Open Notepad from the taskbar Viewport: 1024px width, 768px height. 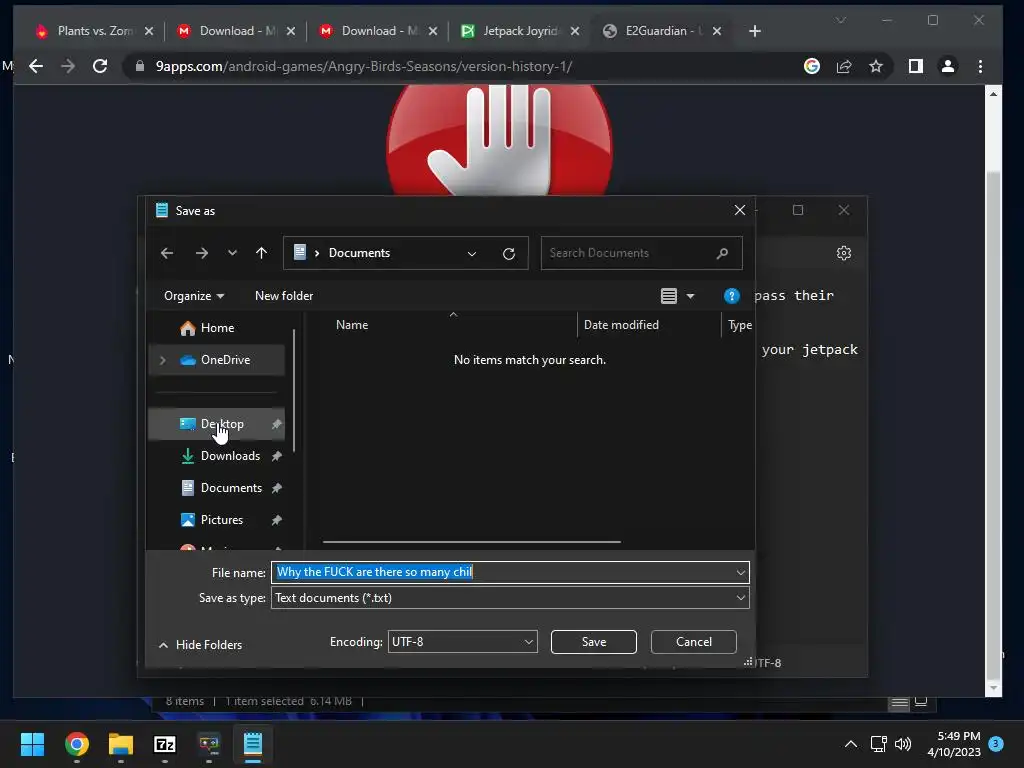253,744
